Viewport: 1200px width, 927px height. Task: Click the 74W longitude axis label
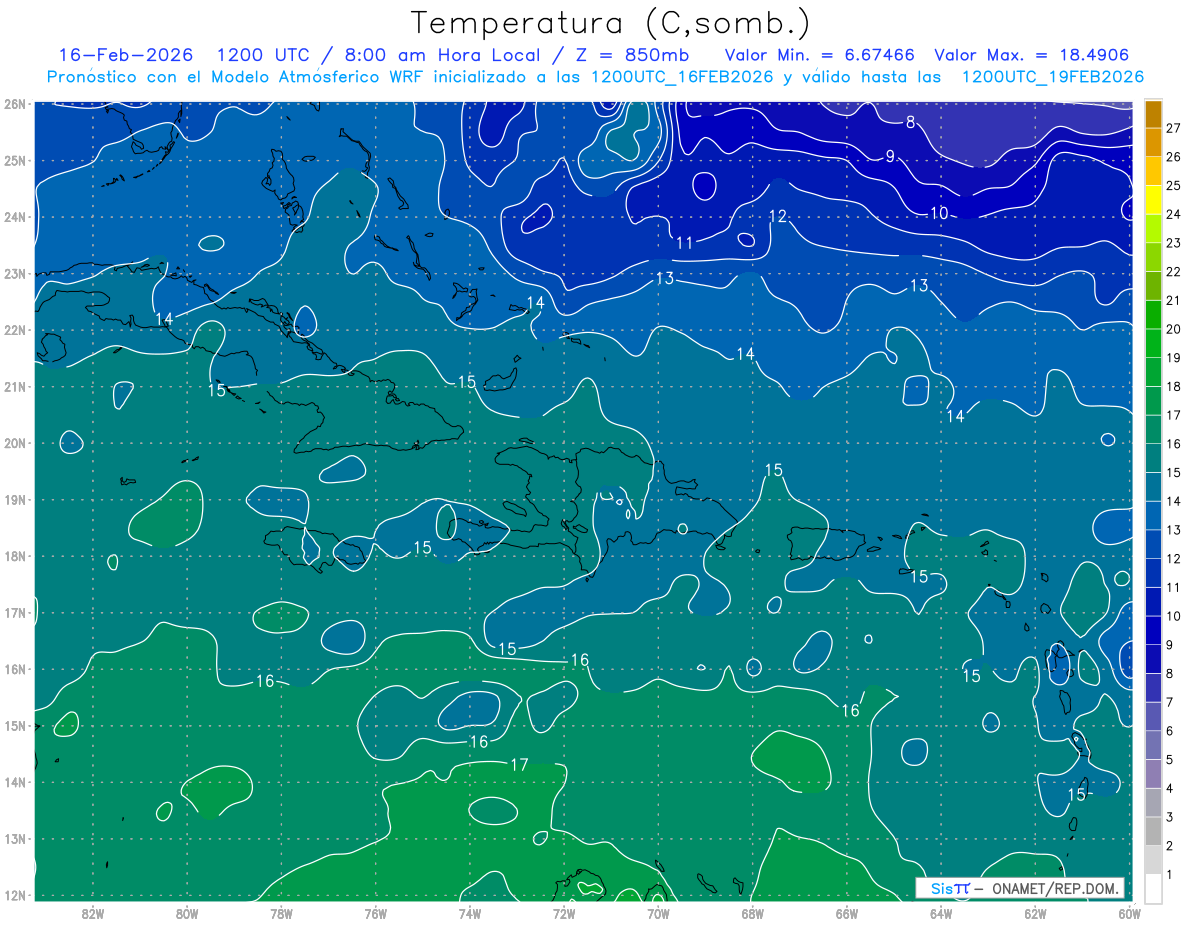pos(469,913)
